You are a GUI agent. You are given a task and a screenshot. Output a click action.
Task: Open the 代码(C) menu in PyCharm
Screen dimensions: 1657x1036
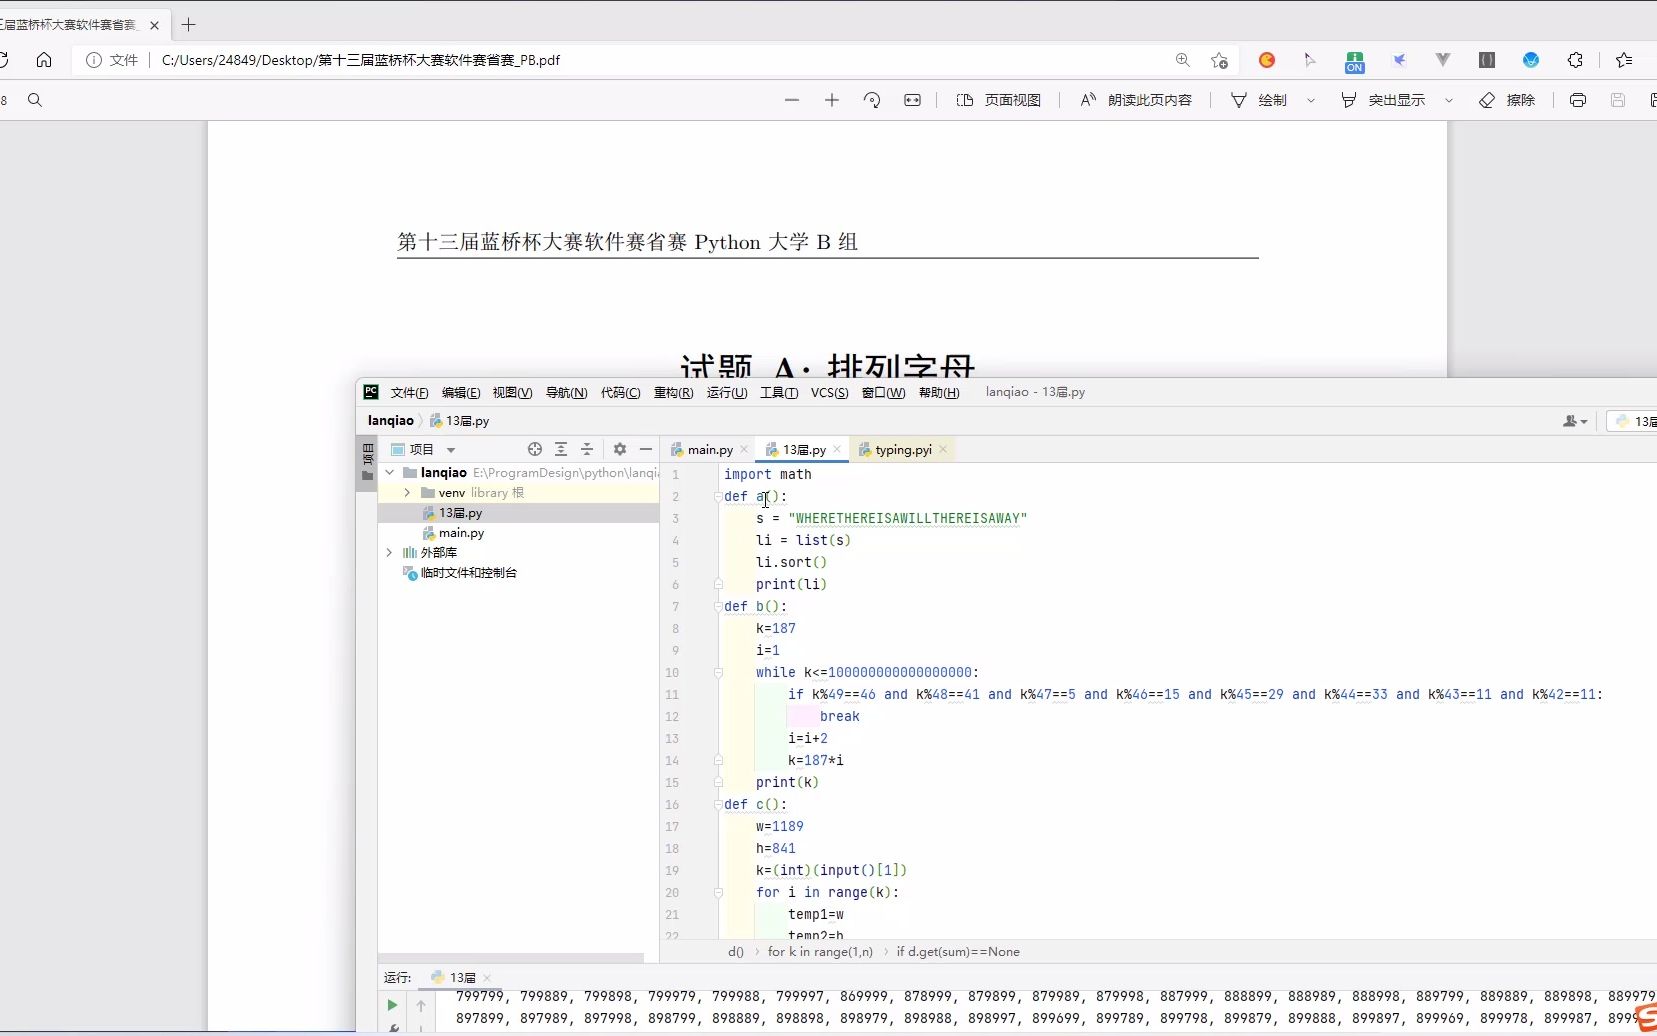(620, 392)
